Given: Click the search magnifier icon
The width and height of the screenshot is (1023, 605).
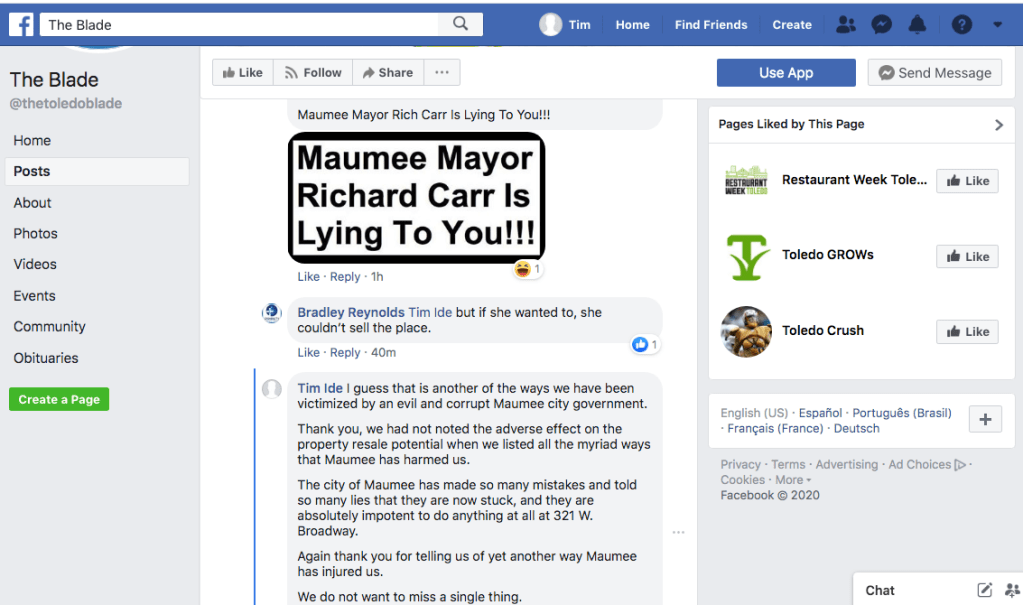Looking at the screenshot, I should (x=461, y=24).
